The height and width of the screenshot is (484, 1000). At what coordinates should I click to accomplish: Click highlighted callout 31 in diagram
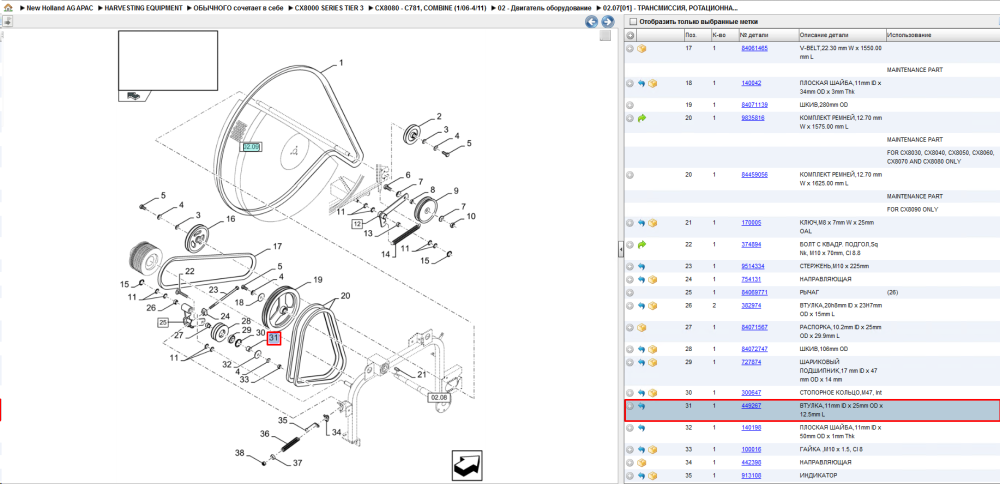click(274, 338)
